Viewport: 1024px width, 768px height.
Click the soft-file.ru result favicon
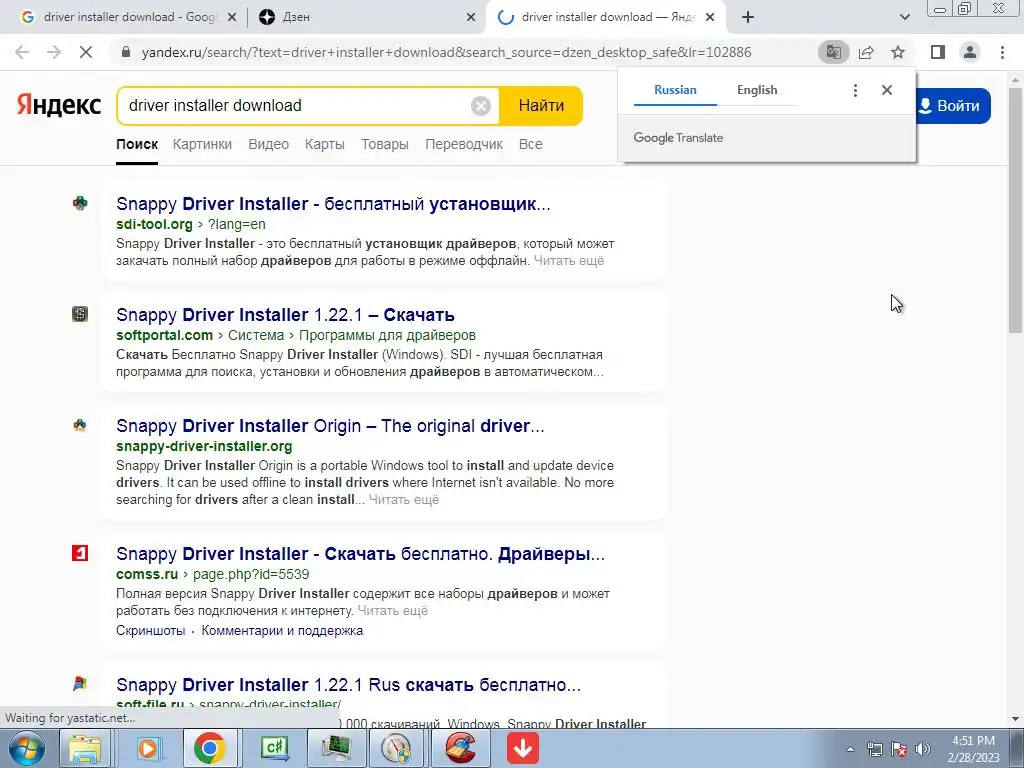(x=80, y=684)
